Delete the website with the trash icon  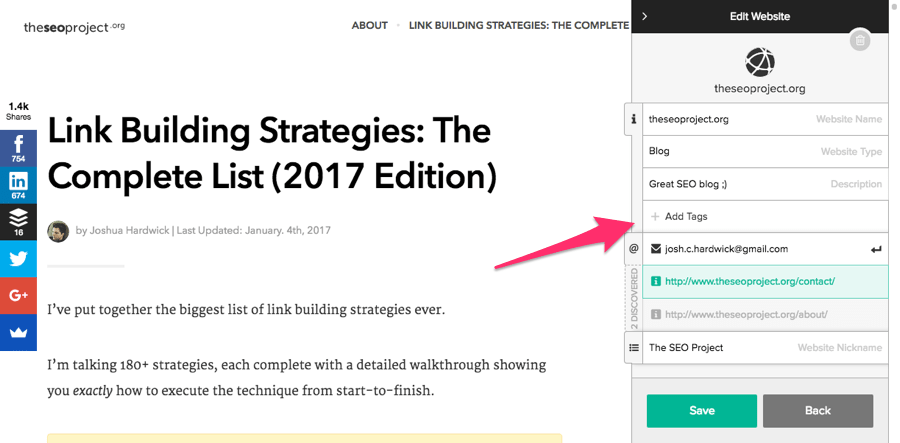pyautogui.click(x=860, y=41)
